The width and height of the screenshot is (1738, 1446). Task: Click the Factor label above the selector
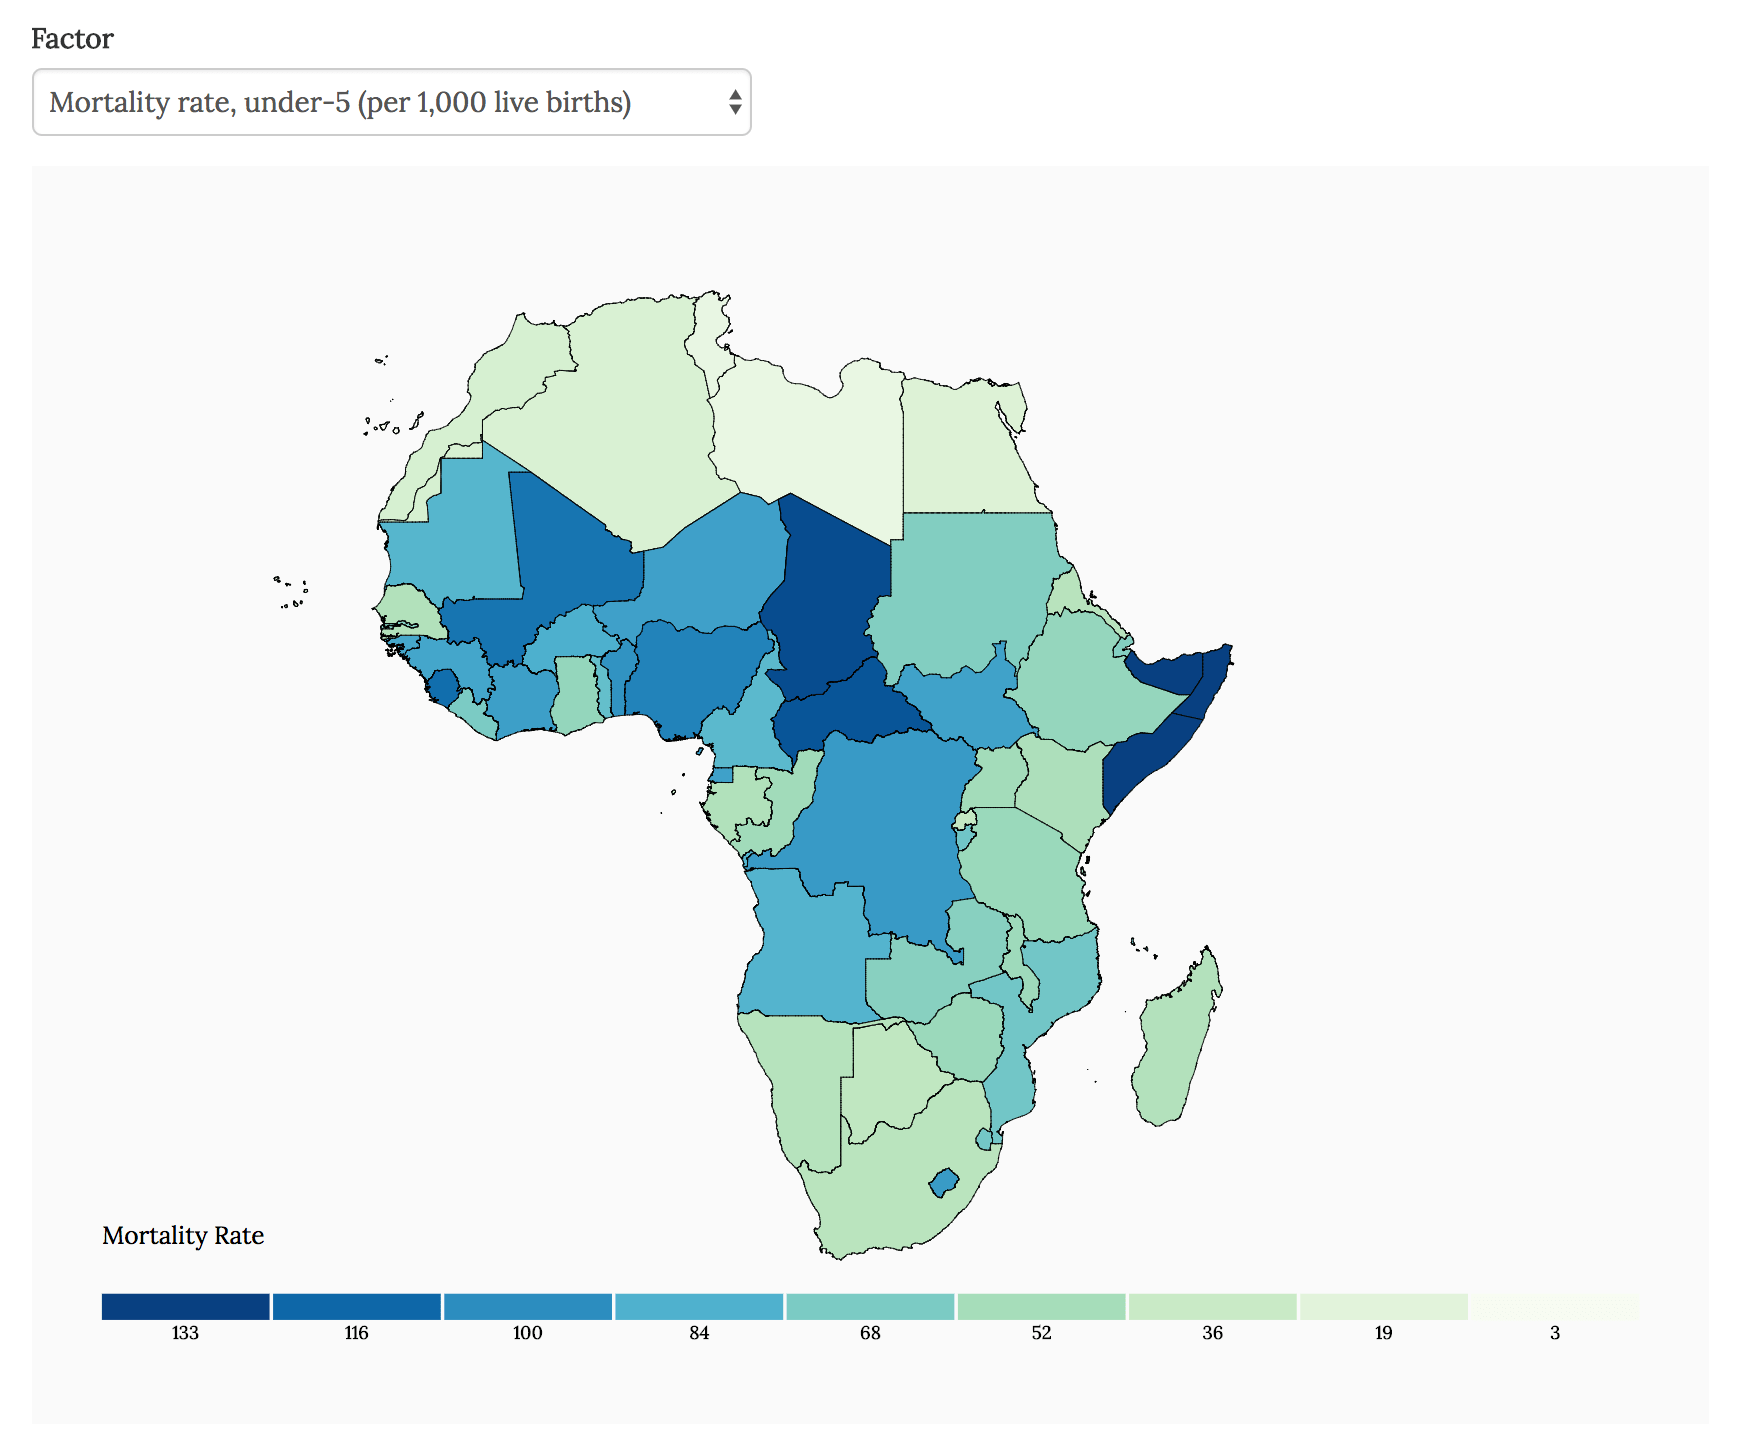pyautogui.click(x=70, y=39)
